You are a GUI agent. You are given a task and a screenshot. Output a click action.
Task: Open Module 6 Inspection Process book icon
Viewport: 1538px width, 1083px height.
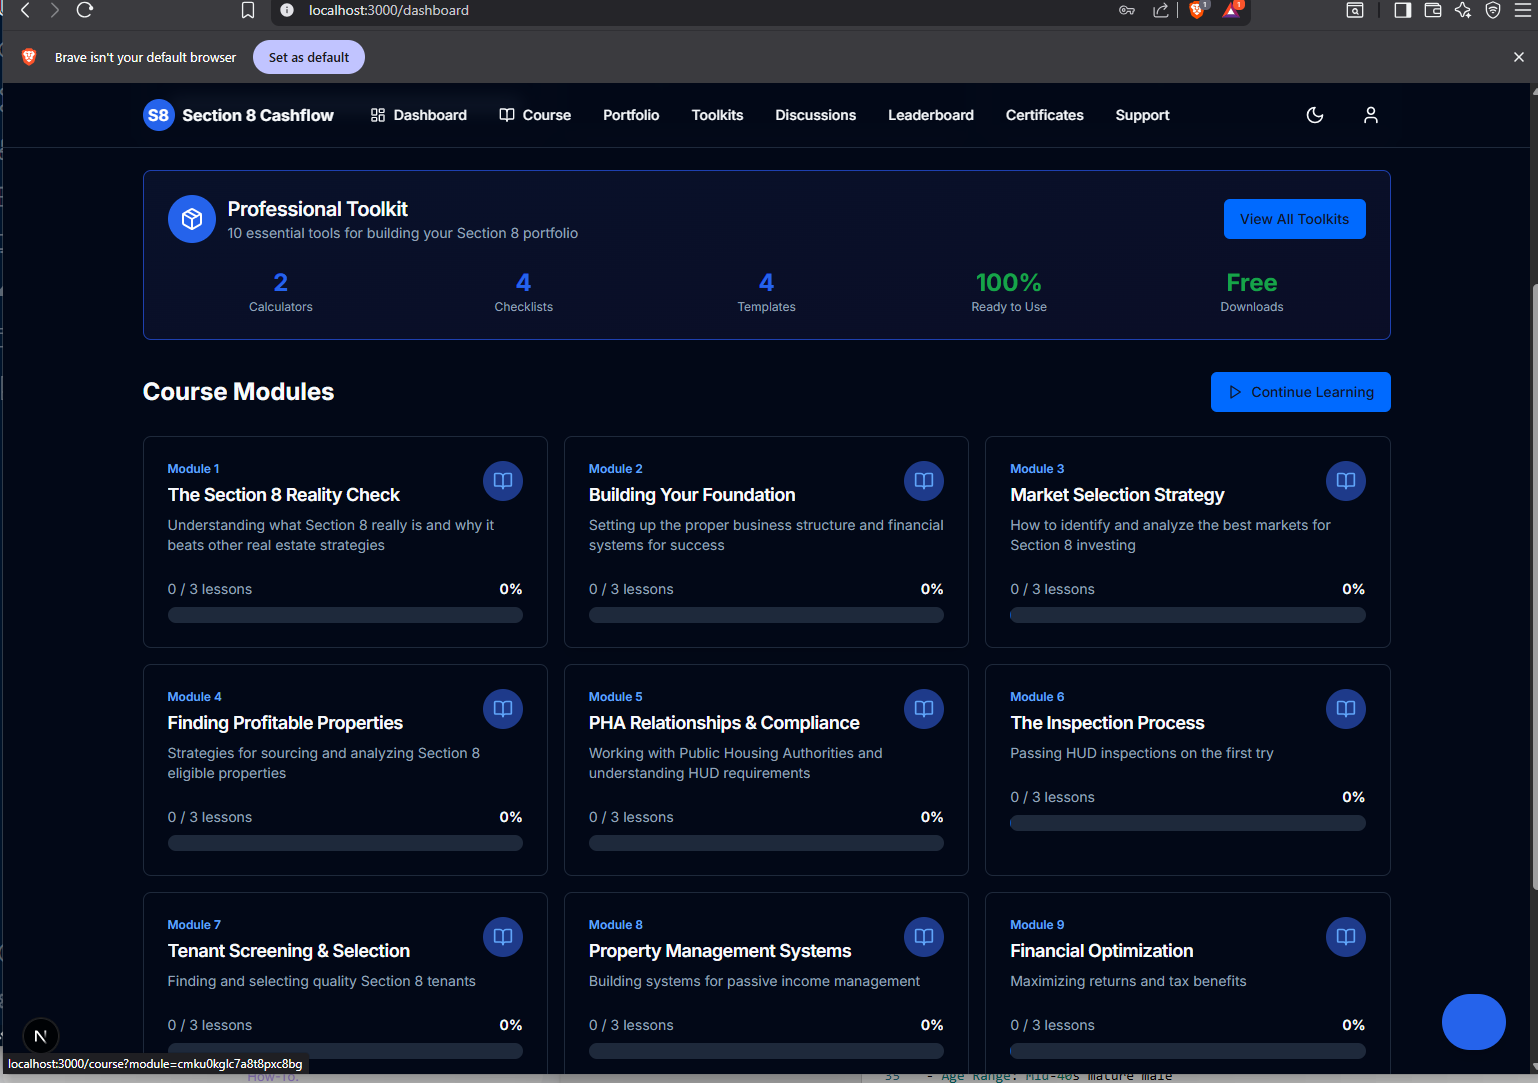1345,709
